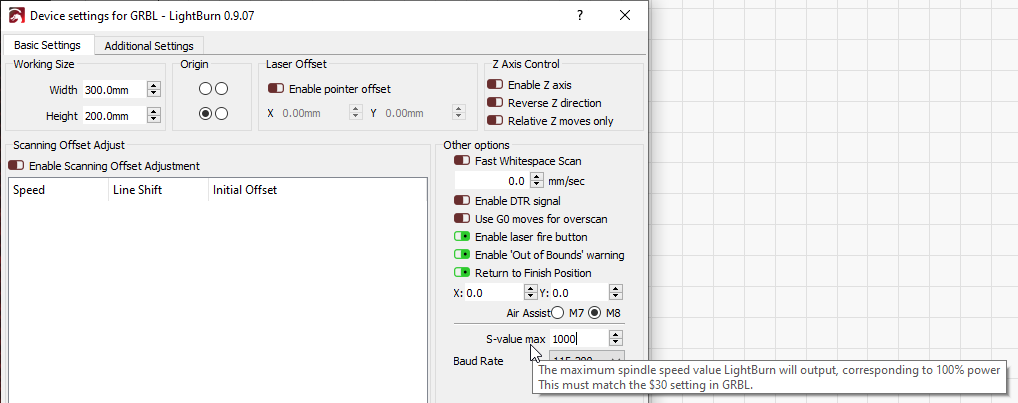This screenshot has height=403, width=1018.
Task: Toggle Enable pointer offset switch
Action: 276,88
